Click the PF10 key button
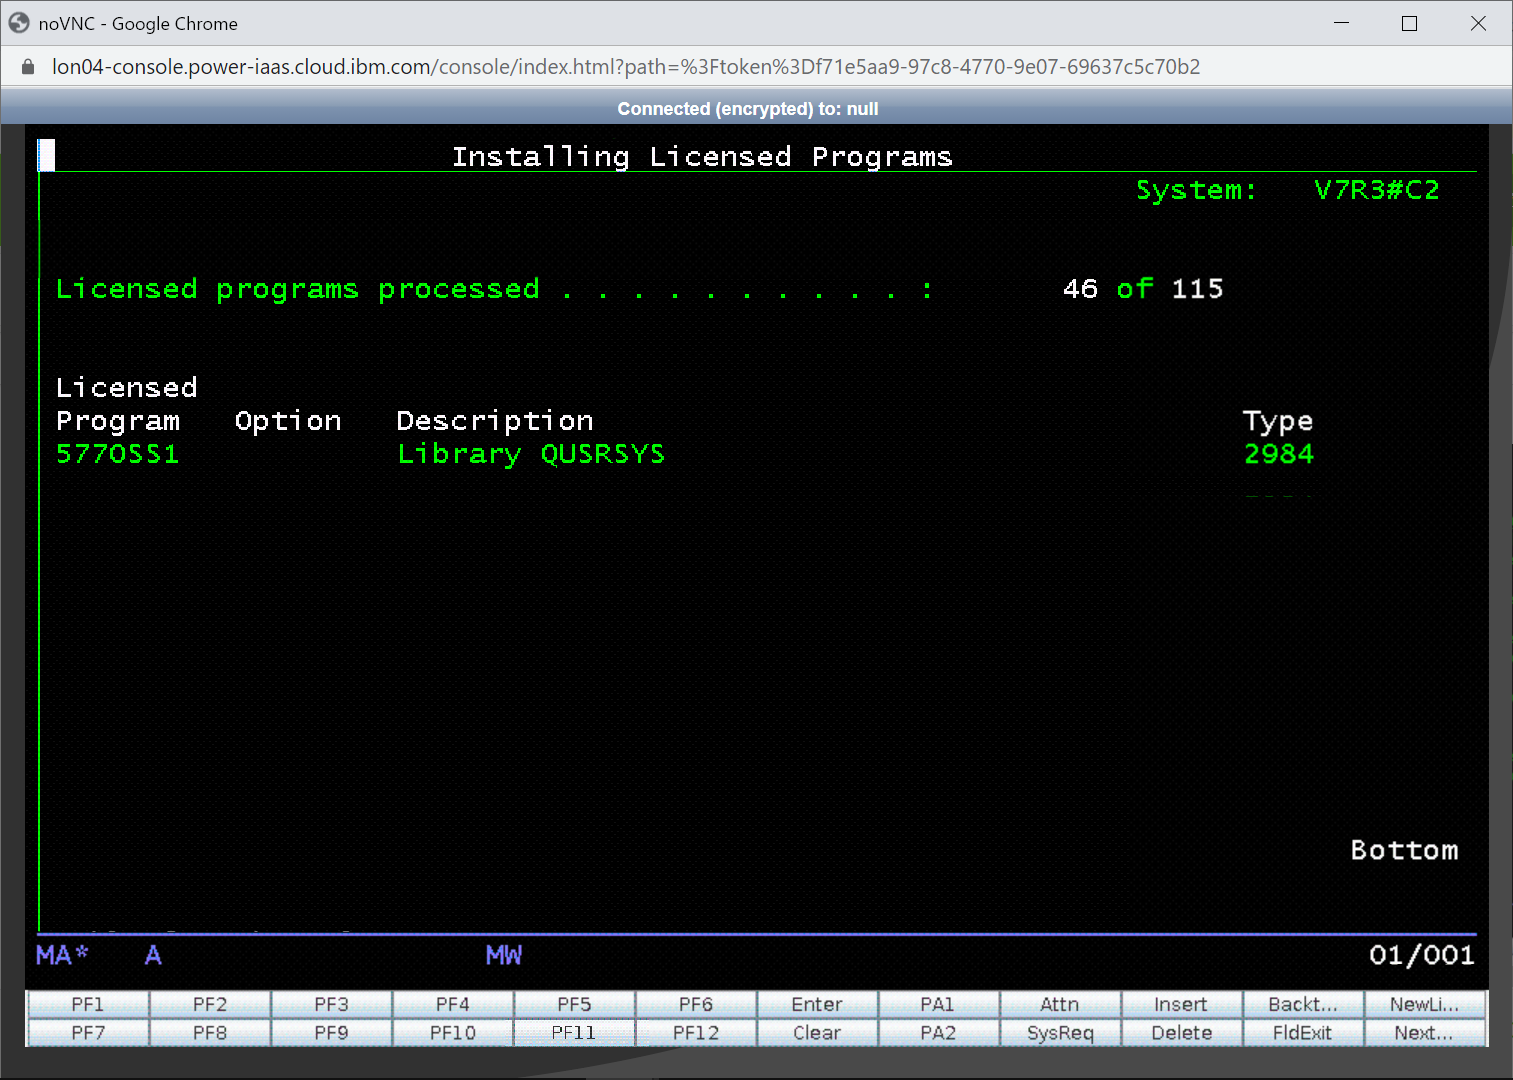Image resolution: width=1513 pixels, height=1080 pixels. click(x=453, y=1032)
